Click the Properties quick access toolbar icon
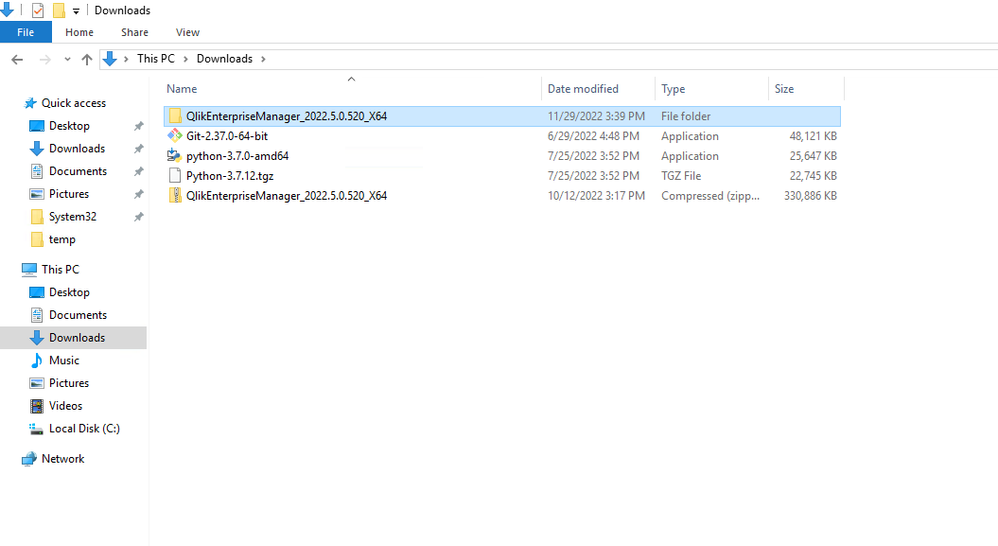Viewport: 998px width, 546px height. point(38,10)
